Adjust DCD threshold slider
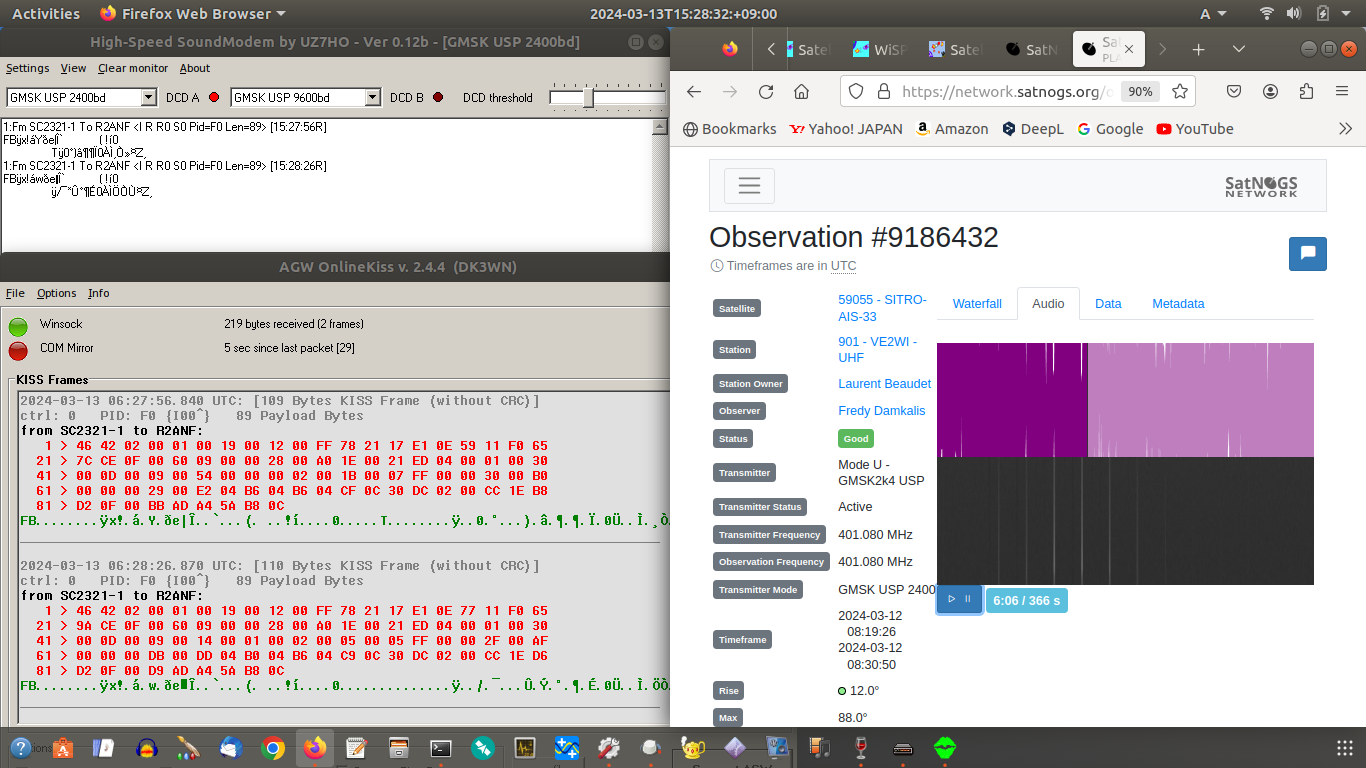Image resolution: width=1366 pixels, height=768 pixels. coord(589,97)
